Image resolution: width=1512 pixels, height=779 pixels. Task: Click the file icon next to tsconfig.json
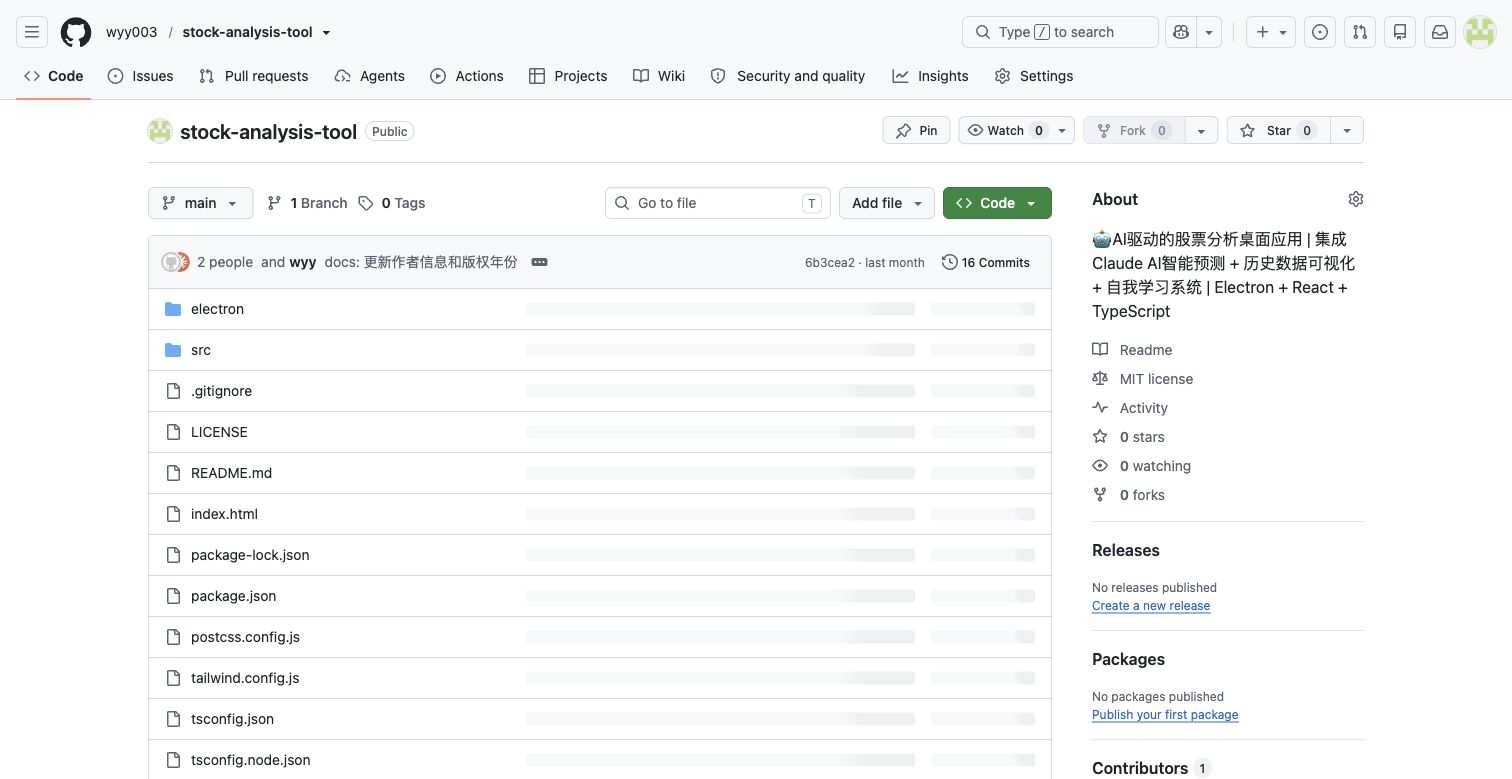pyautogui.click(x=173, y=719)
